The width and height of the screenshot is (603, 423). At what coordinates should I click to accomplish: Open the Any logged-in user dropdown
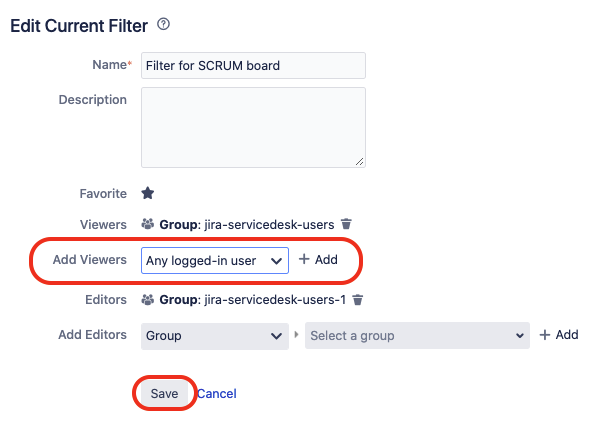215,260
